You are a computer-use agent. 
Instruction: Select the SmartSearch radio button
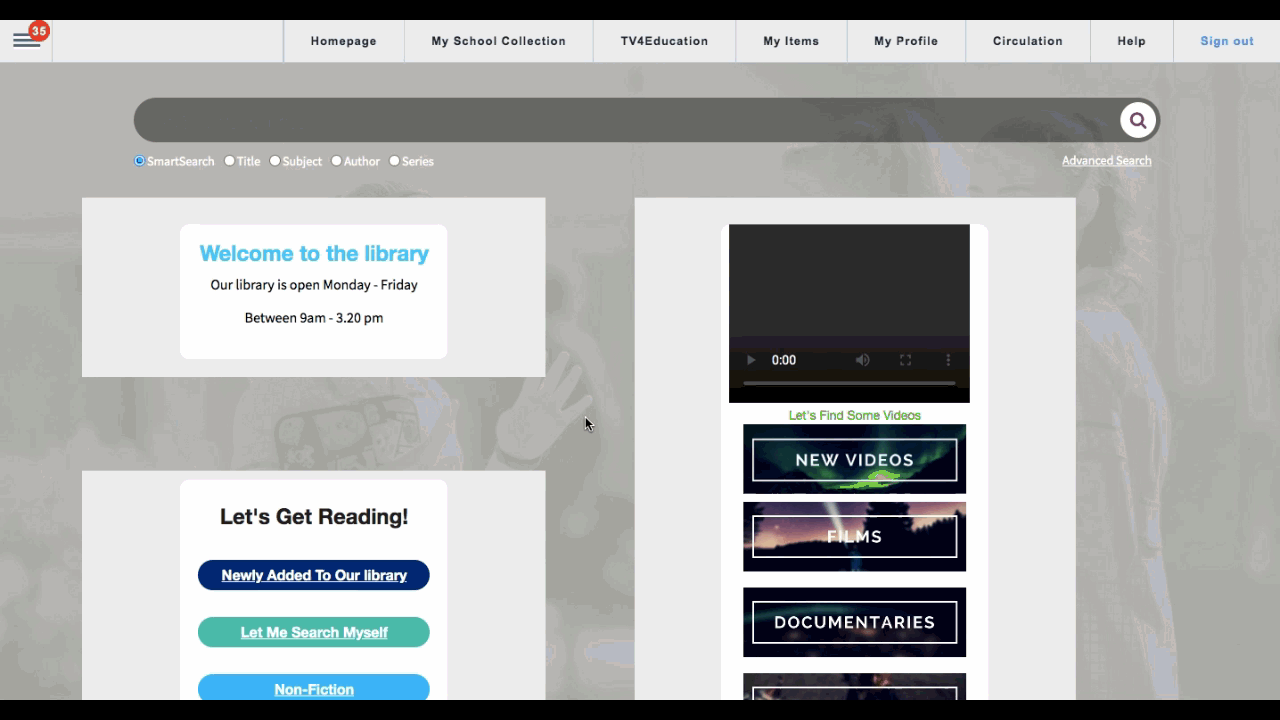(140, 161)
